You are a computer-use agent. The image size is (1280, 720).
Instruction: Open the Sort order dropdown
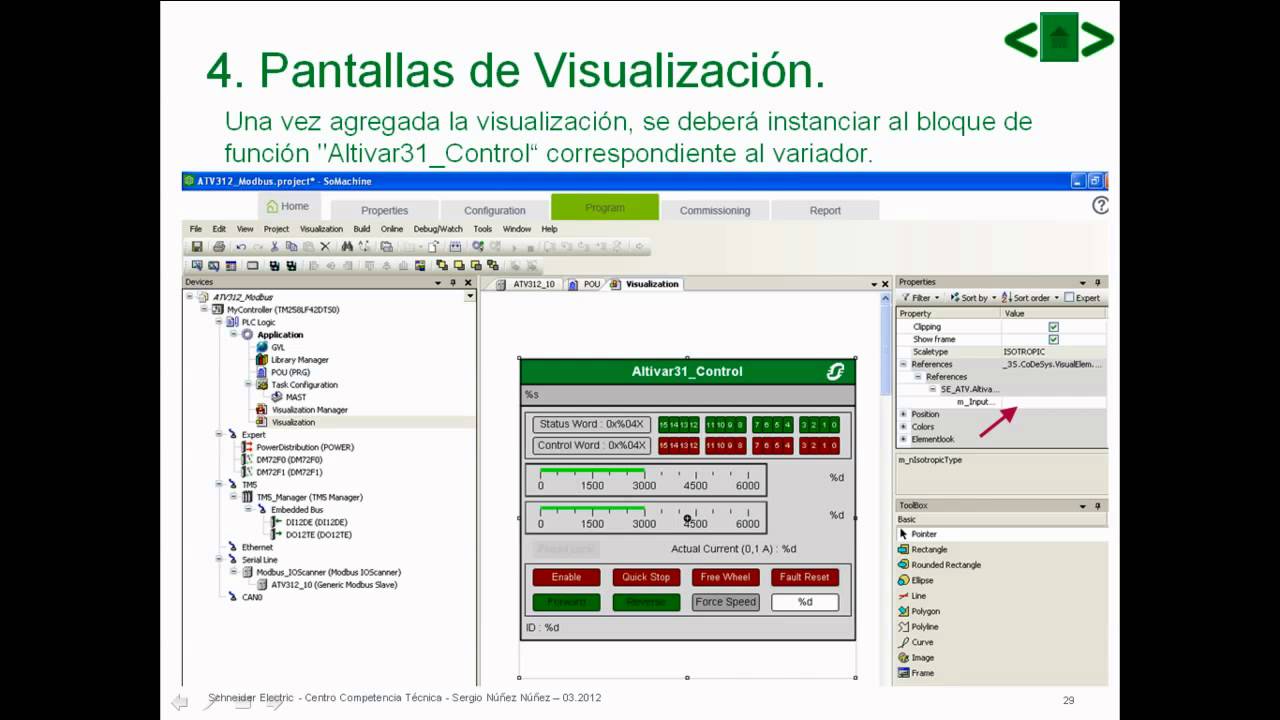tap(1030, 298)
